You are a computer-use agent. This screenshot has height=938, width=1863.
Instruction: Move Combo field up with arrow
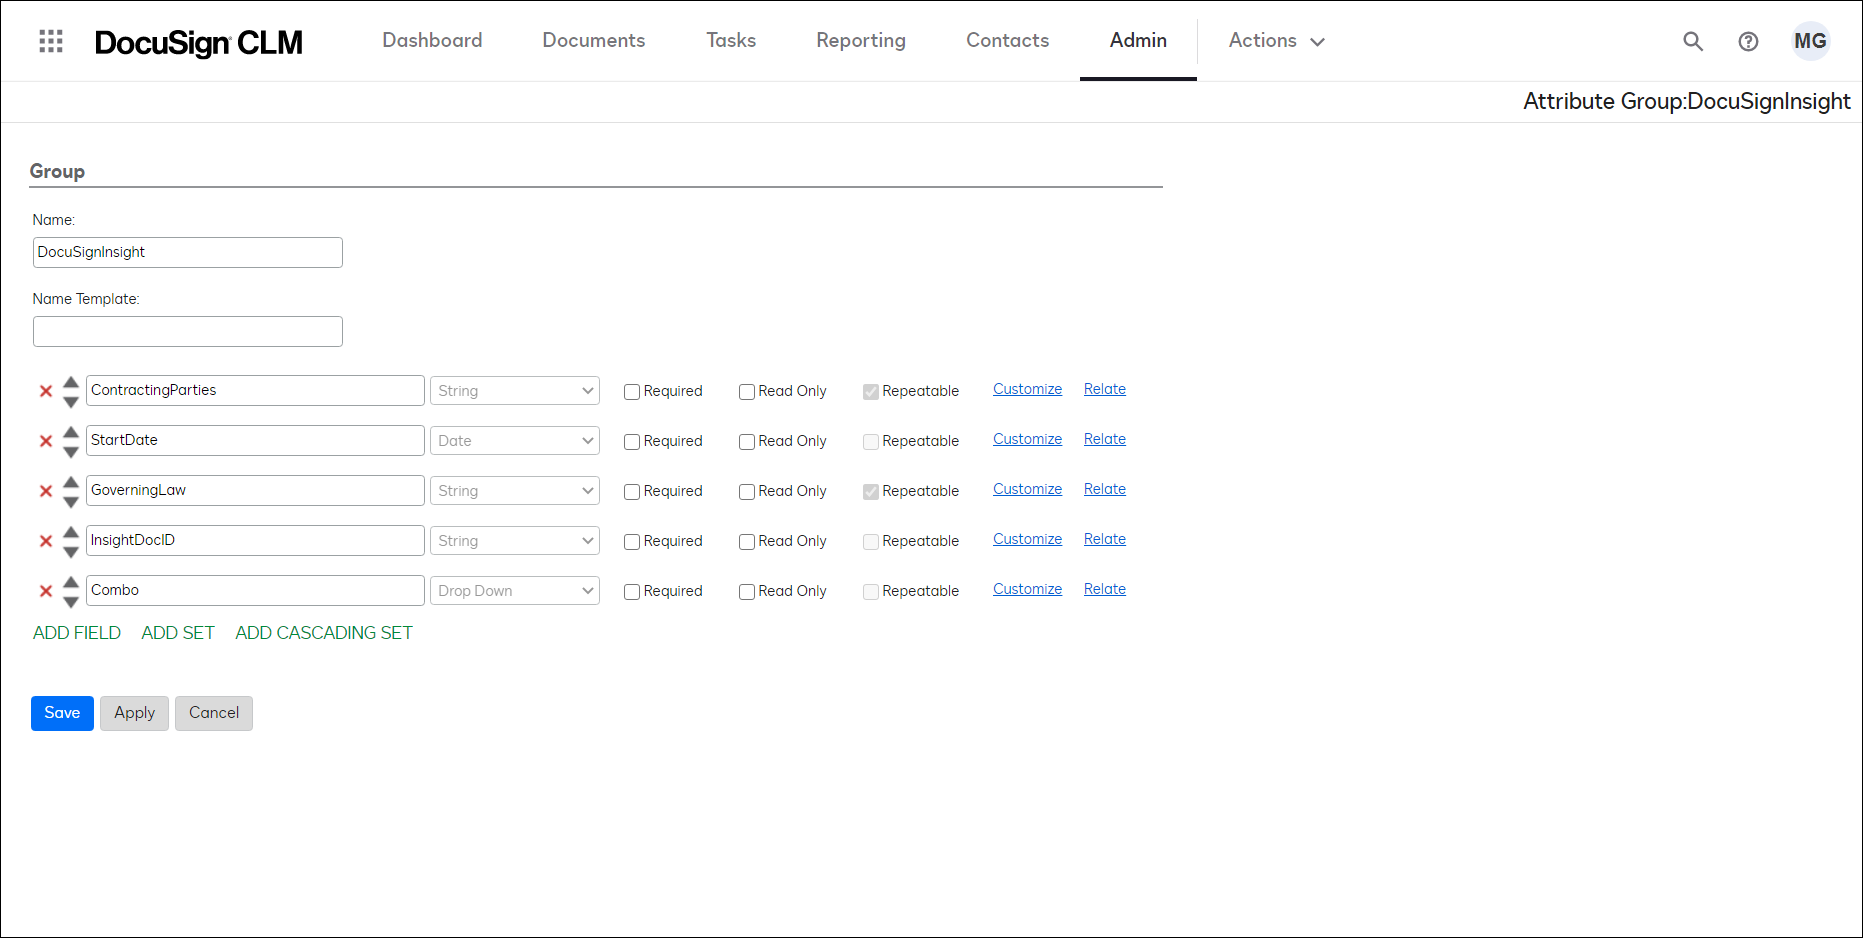click(x=71, y=581)
